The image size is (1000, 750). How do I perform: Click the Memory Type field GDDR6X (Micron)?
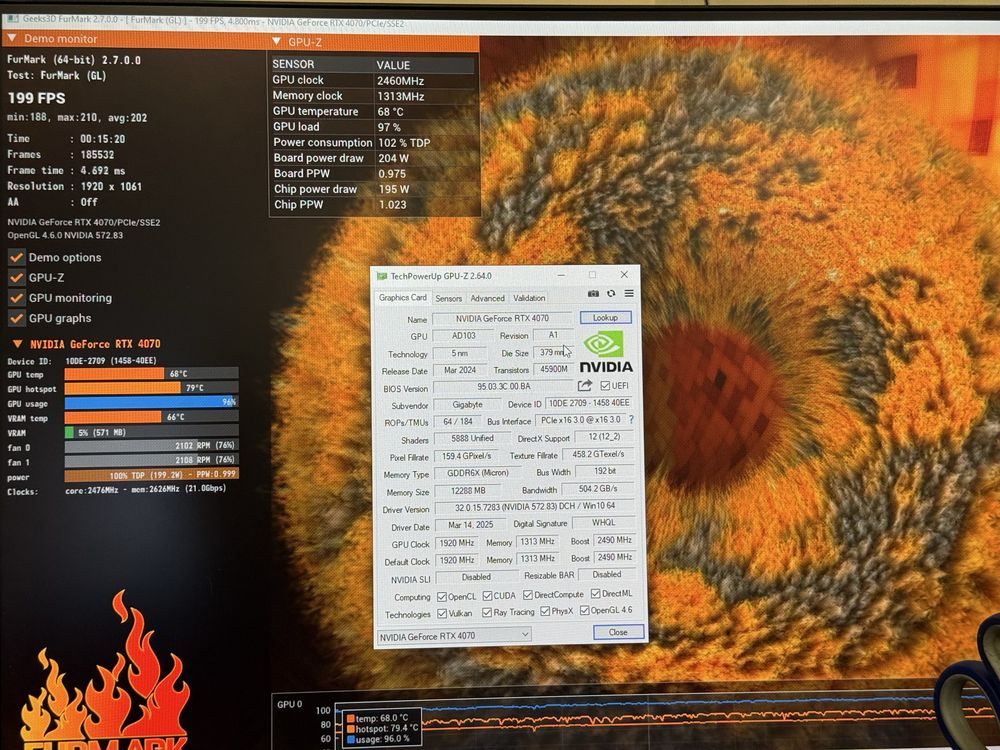(x=477, y=473)
